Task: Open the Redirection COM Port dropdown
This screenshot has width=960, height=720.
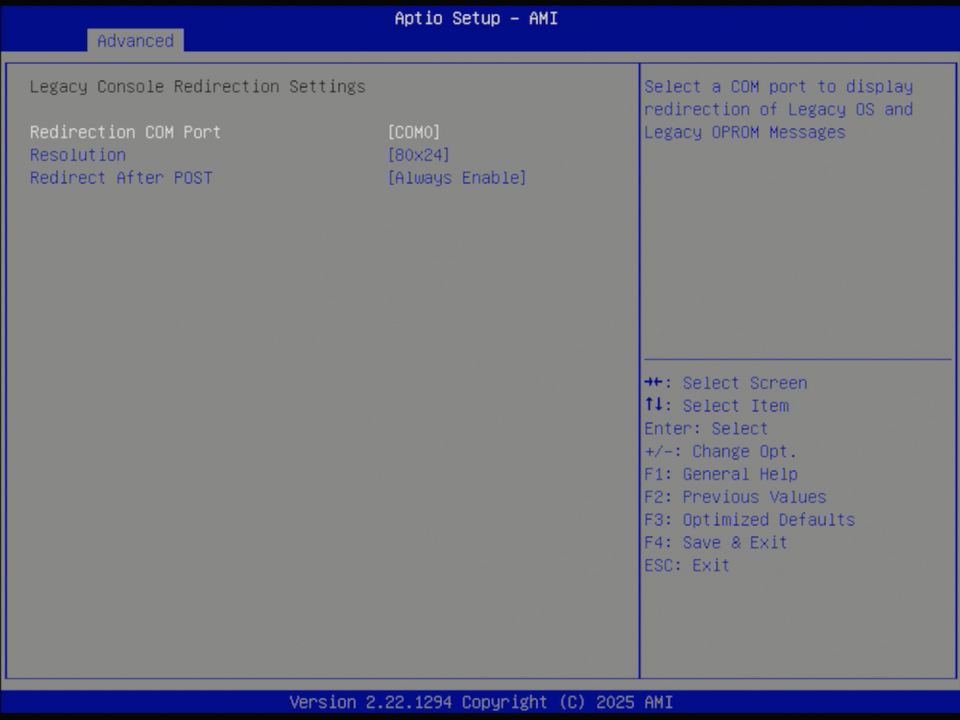Action: point(412,131)
